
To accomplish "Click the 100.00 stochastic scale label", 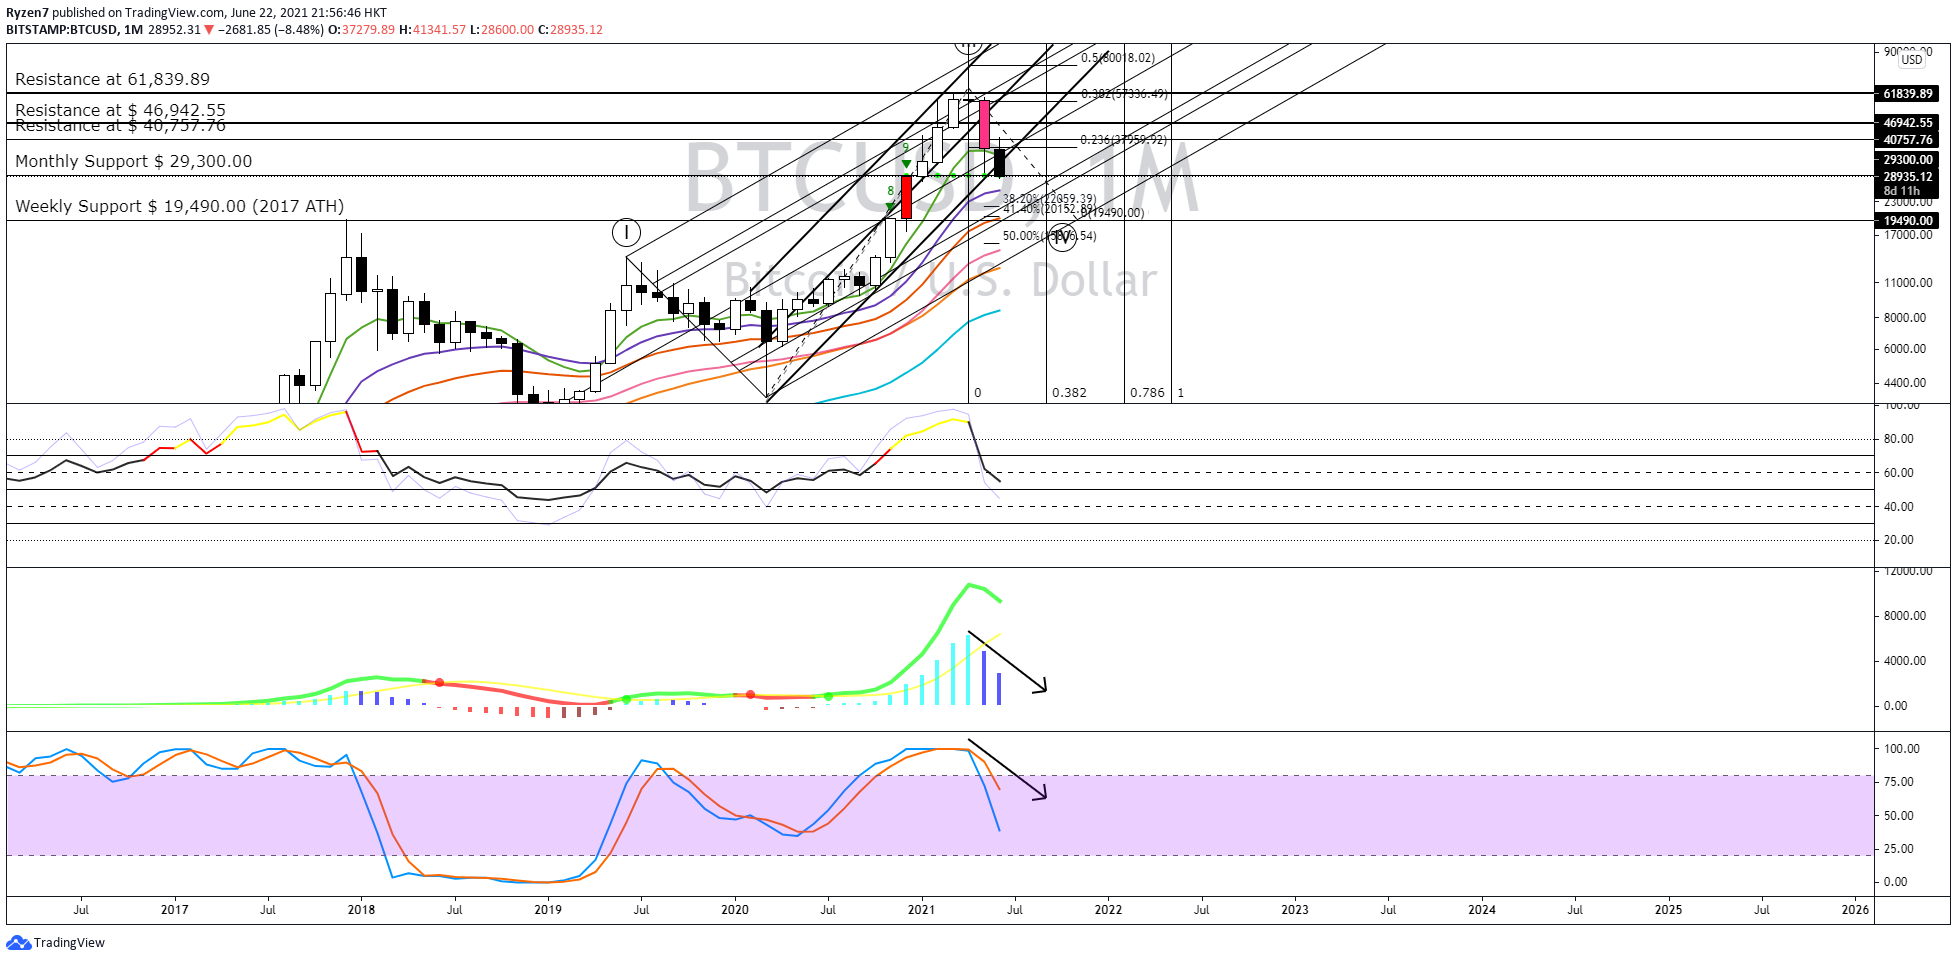I will tap(1901, 749).
